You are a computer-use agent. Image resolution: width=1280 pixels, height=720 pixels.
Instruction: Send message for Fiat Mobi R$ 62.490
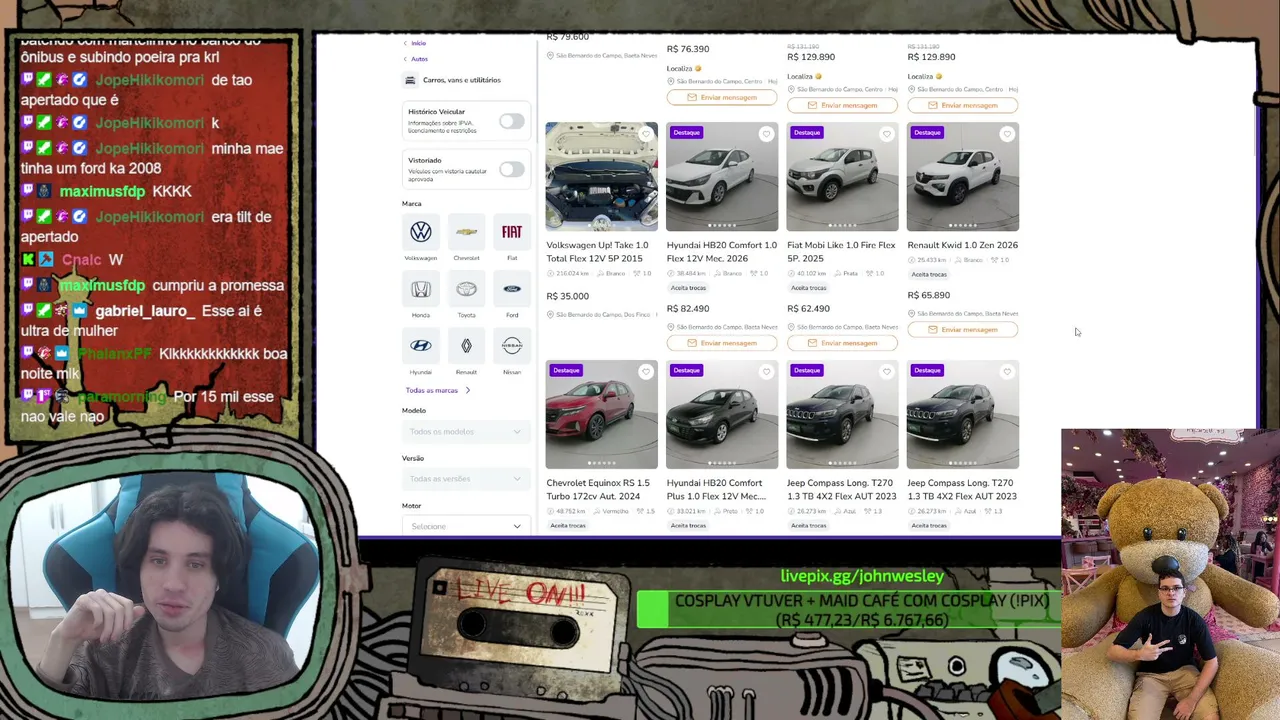point(842,343)
